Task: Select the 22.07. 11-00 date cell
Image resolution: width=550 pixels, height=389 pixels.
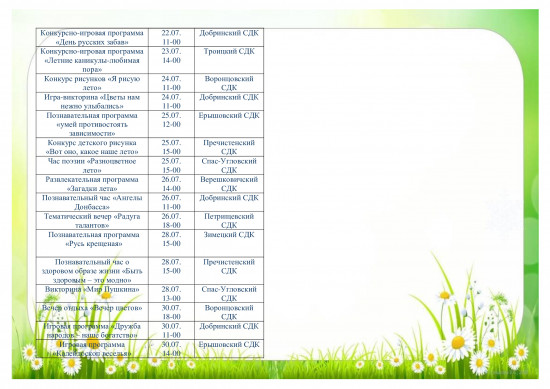Action: [x=172, y=38]
